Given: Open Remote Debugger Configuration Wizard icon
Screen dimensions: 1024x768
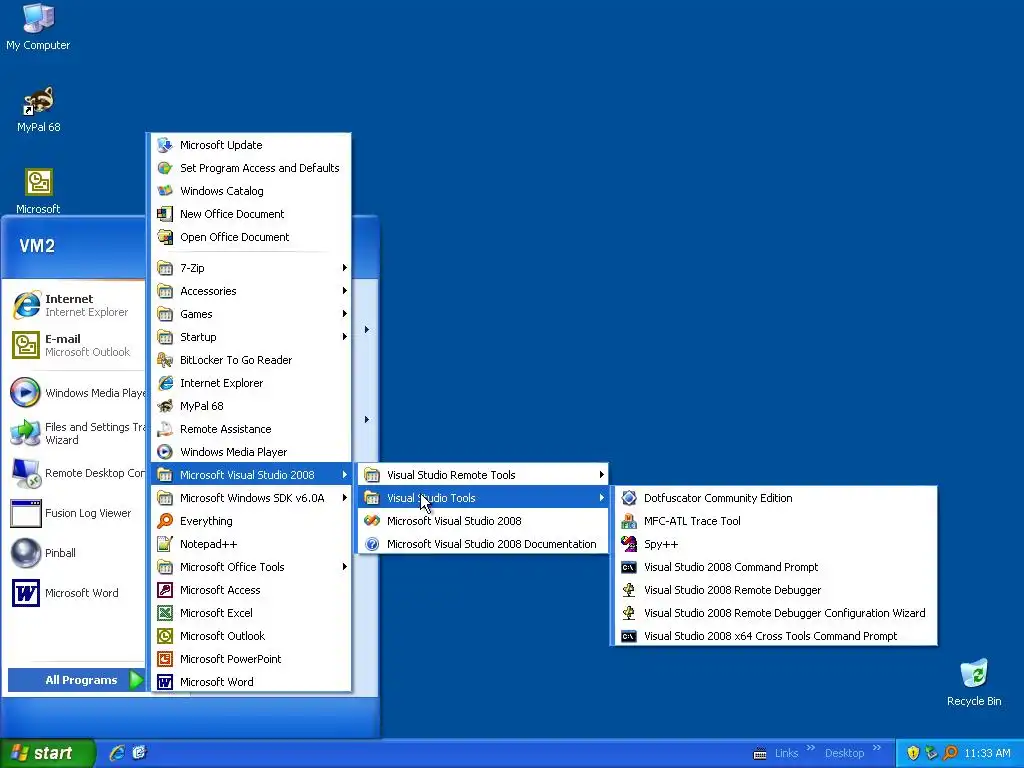Looking at the screenshot, I should tap(629, 613).
